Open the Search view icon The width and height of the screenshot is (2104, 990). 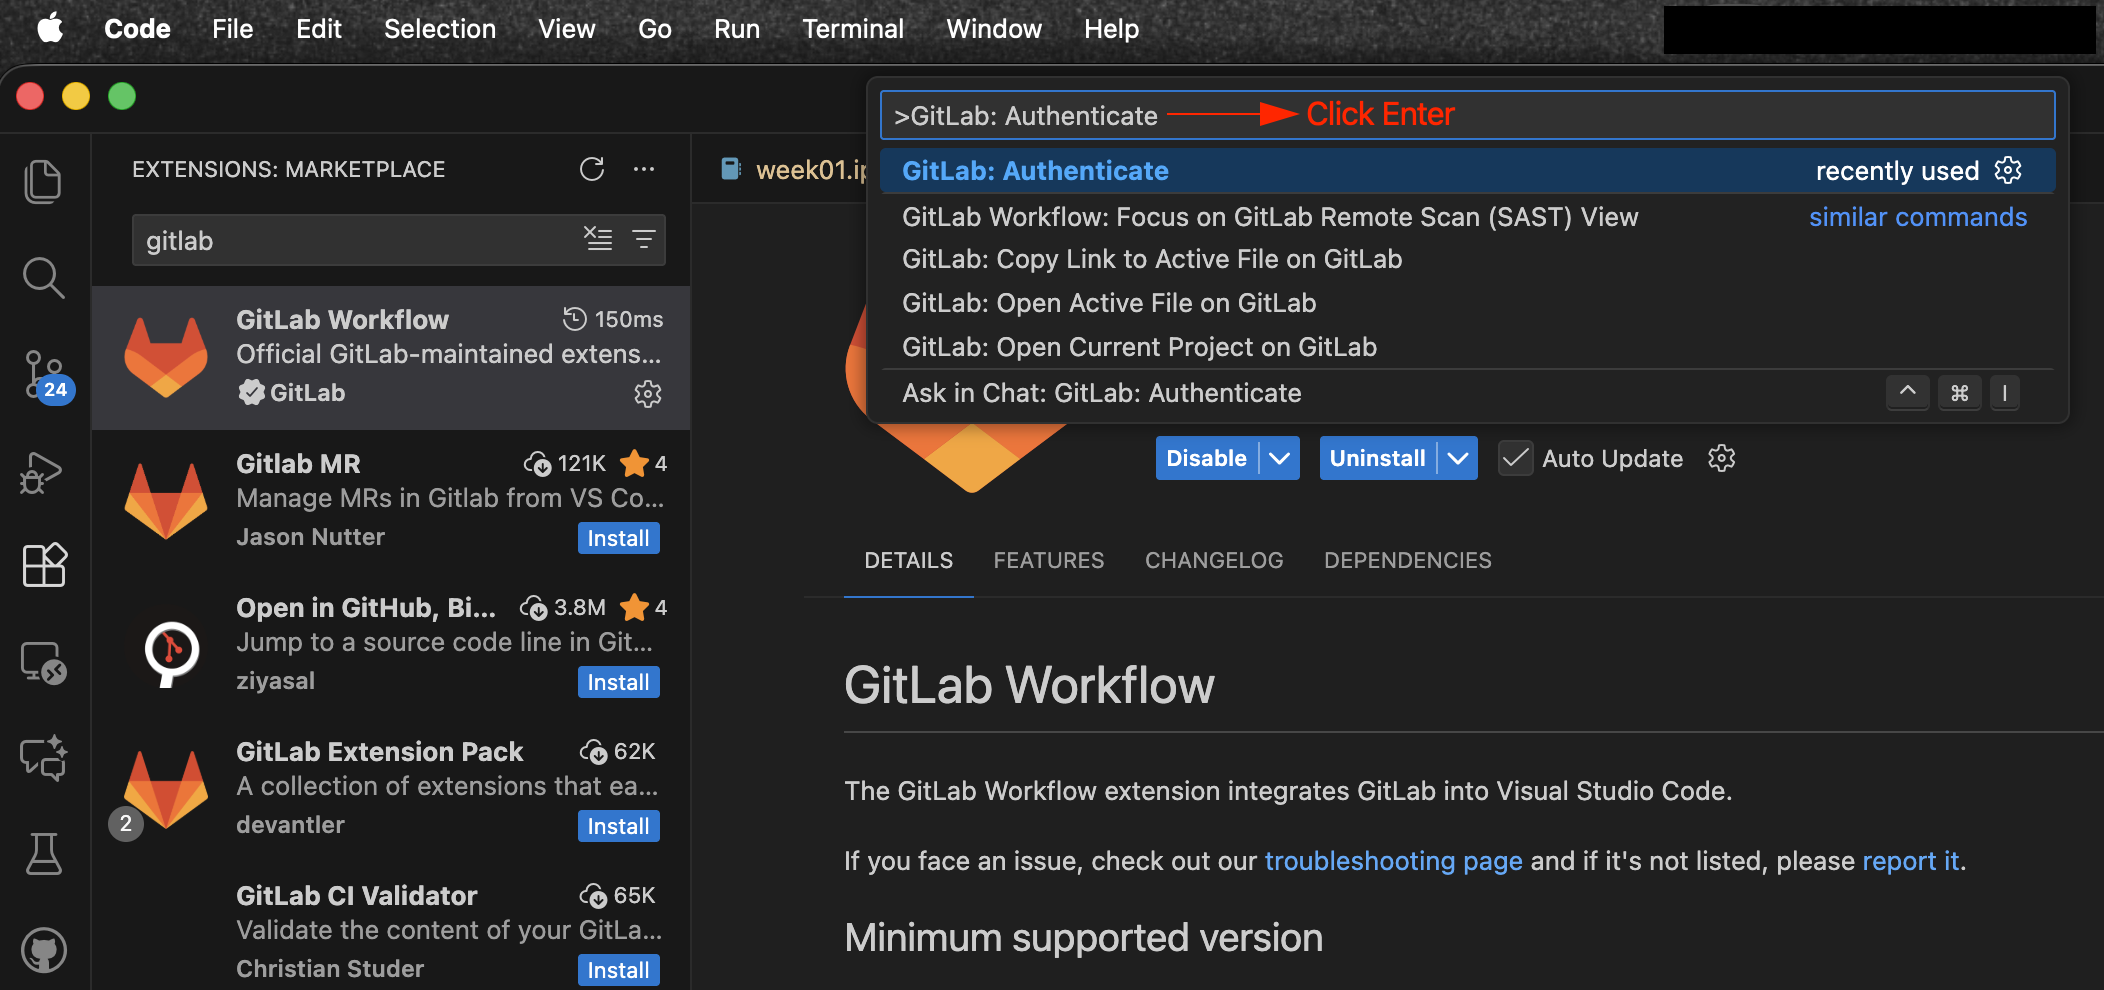[43, 278]
